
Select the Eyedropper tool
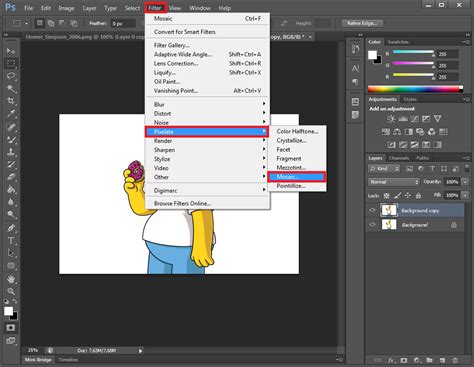(11, 114)
